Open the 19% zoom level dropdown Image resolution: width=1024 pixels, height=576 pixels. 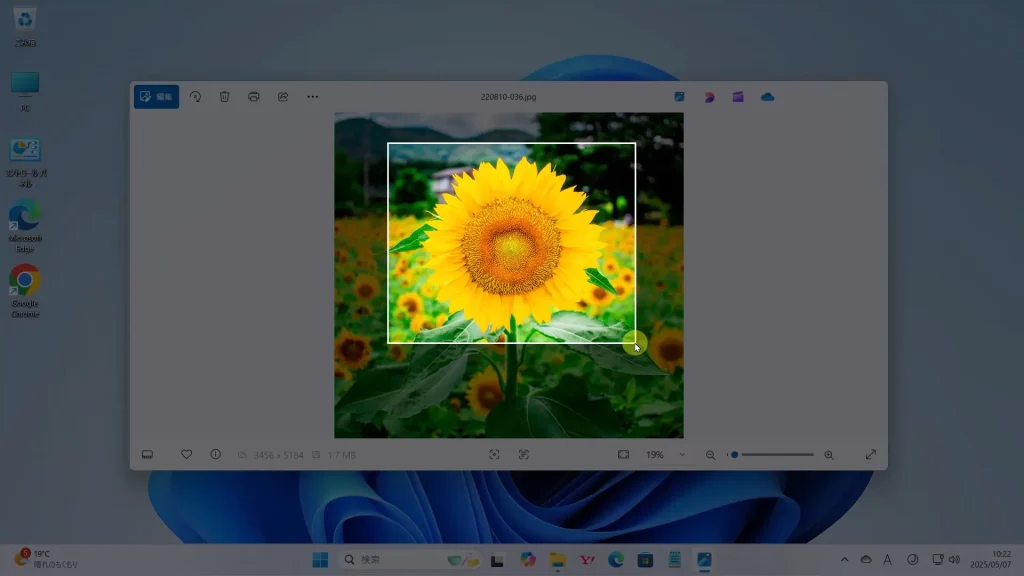tap(665, 455)
